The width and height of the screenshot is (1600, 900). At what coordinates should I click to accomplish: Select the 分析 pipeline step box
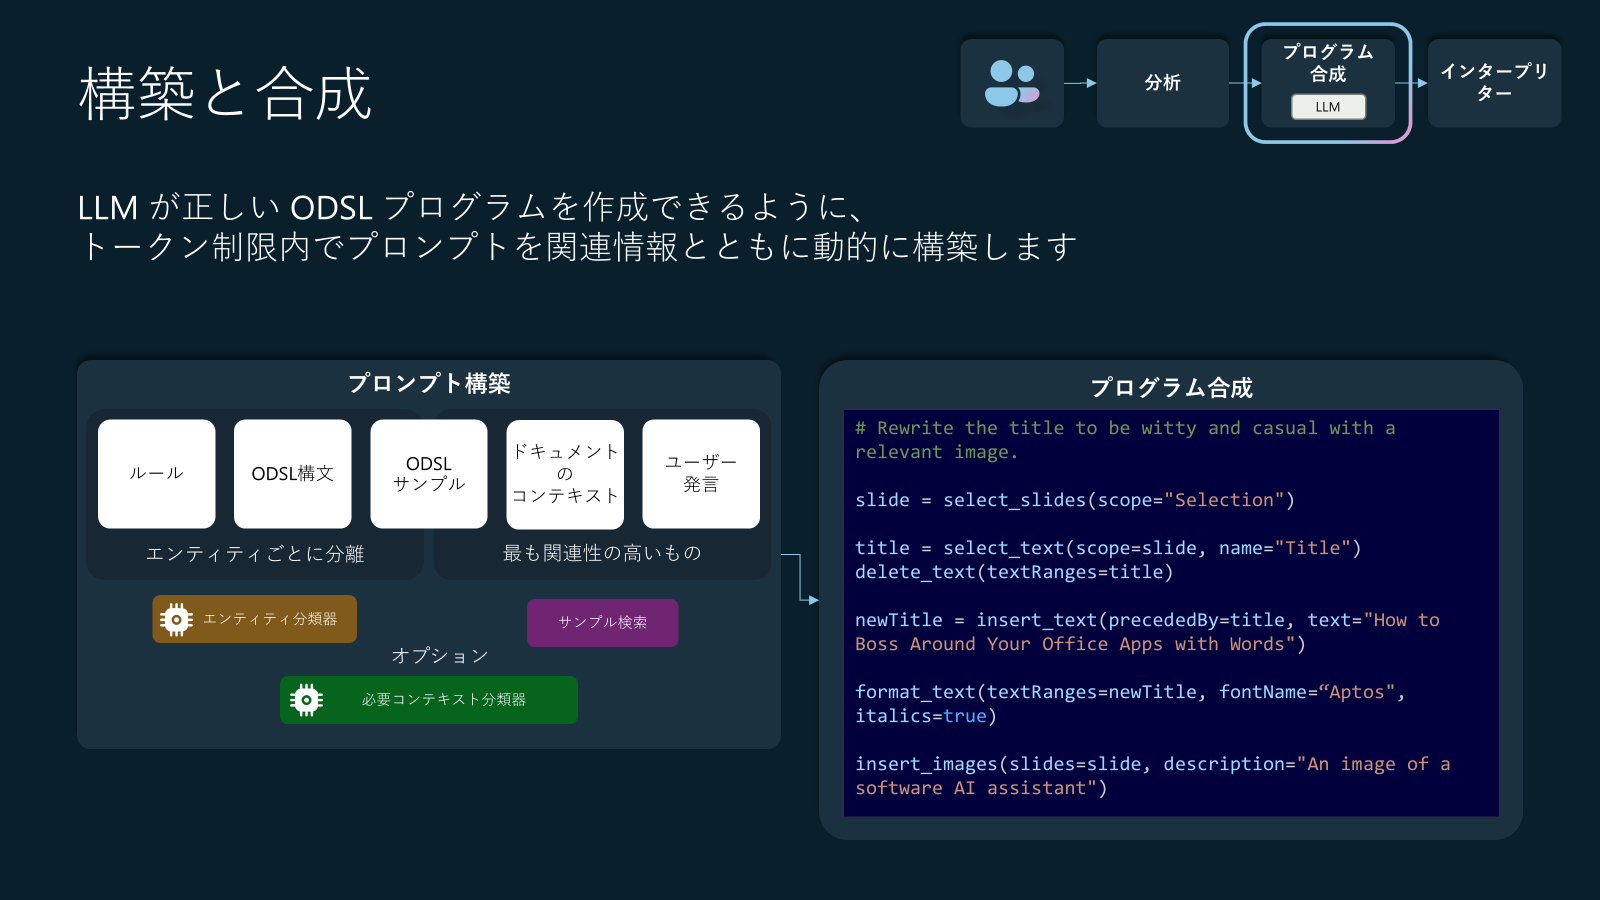[x=1162, y=83]
